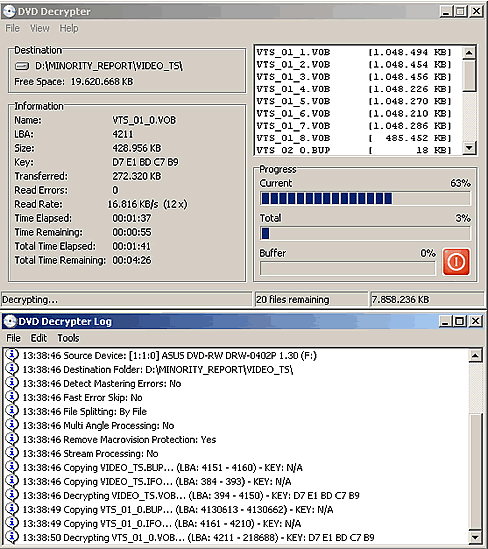488x549 pixels.
Task: Click info icon beside Copying VTS_01_0.IFO entry
Action: click(x=12, y=523)
